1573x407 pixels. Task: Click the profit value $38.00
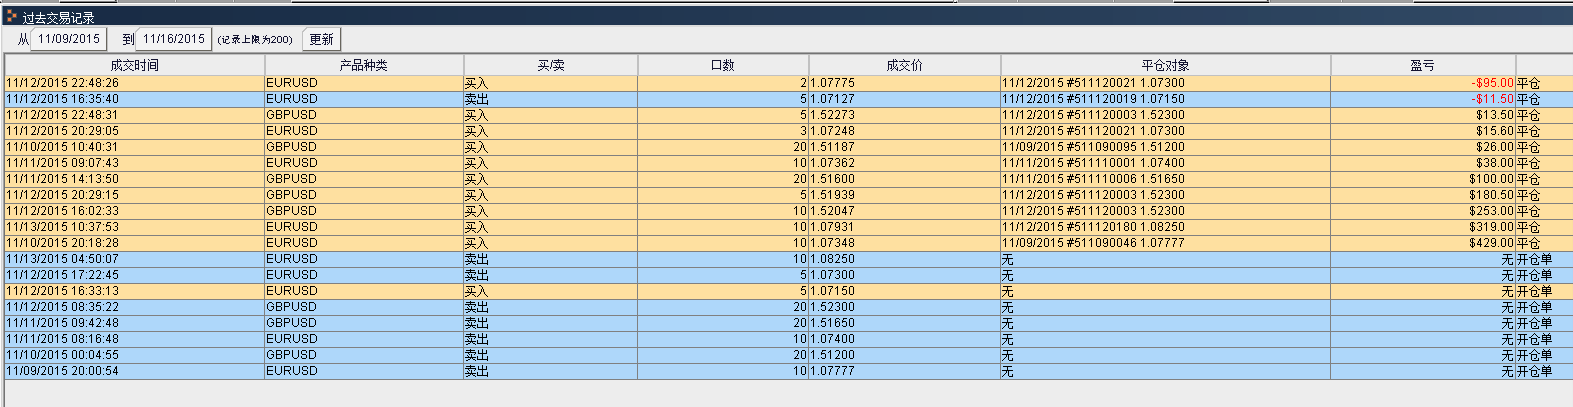(x=1495, y=163)
